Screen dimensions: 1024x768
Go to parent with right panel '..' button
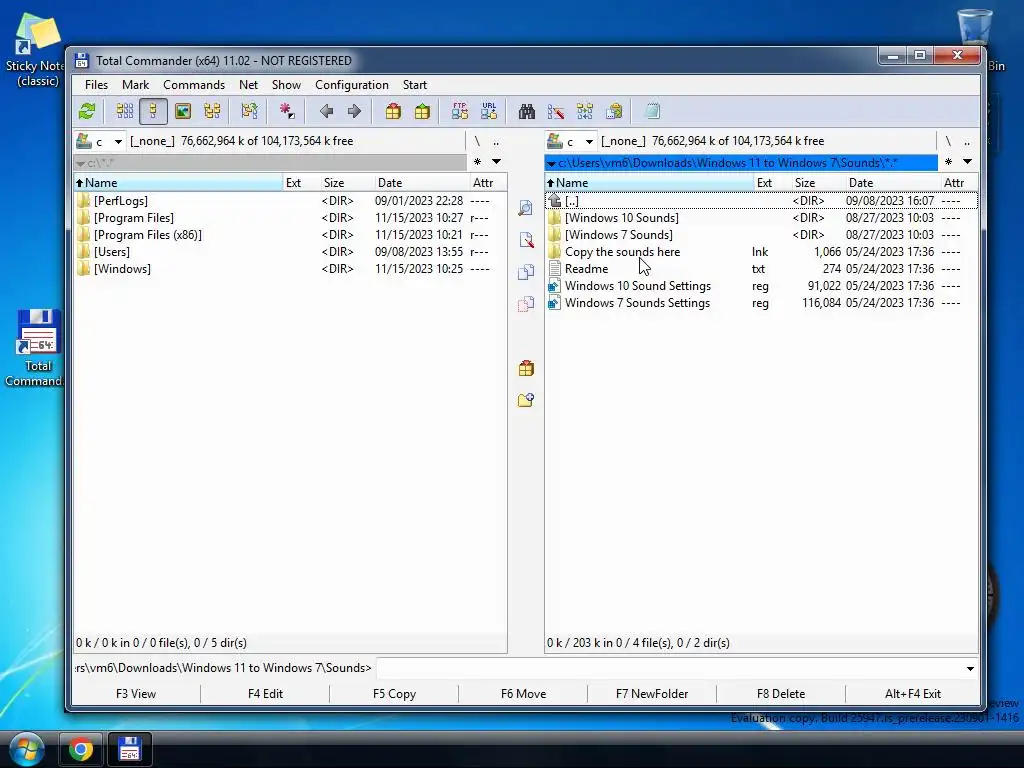(x=967, y=141)
